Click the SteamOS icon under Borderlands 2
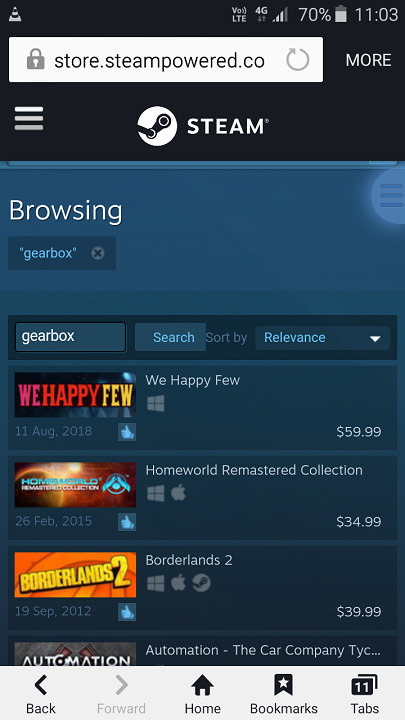 click(x=201, y=583)
